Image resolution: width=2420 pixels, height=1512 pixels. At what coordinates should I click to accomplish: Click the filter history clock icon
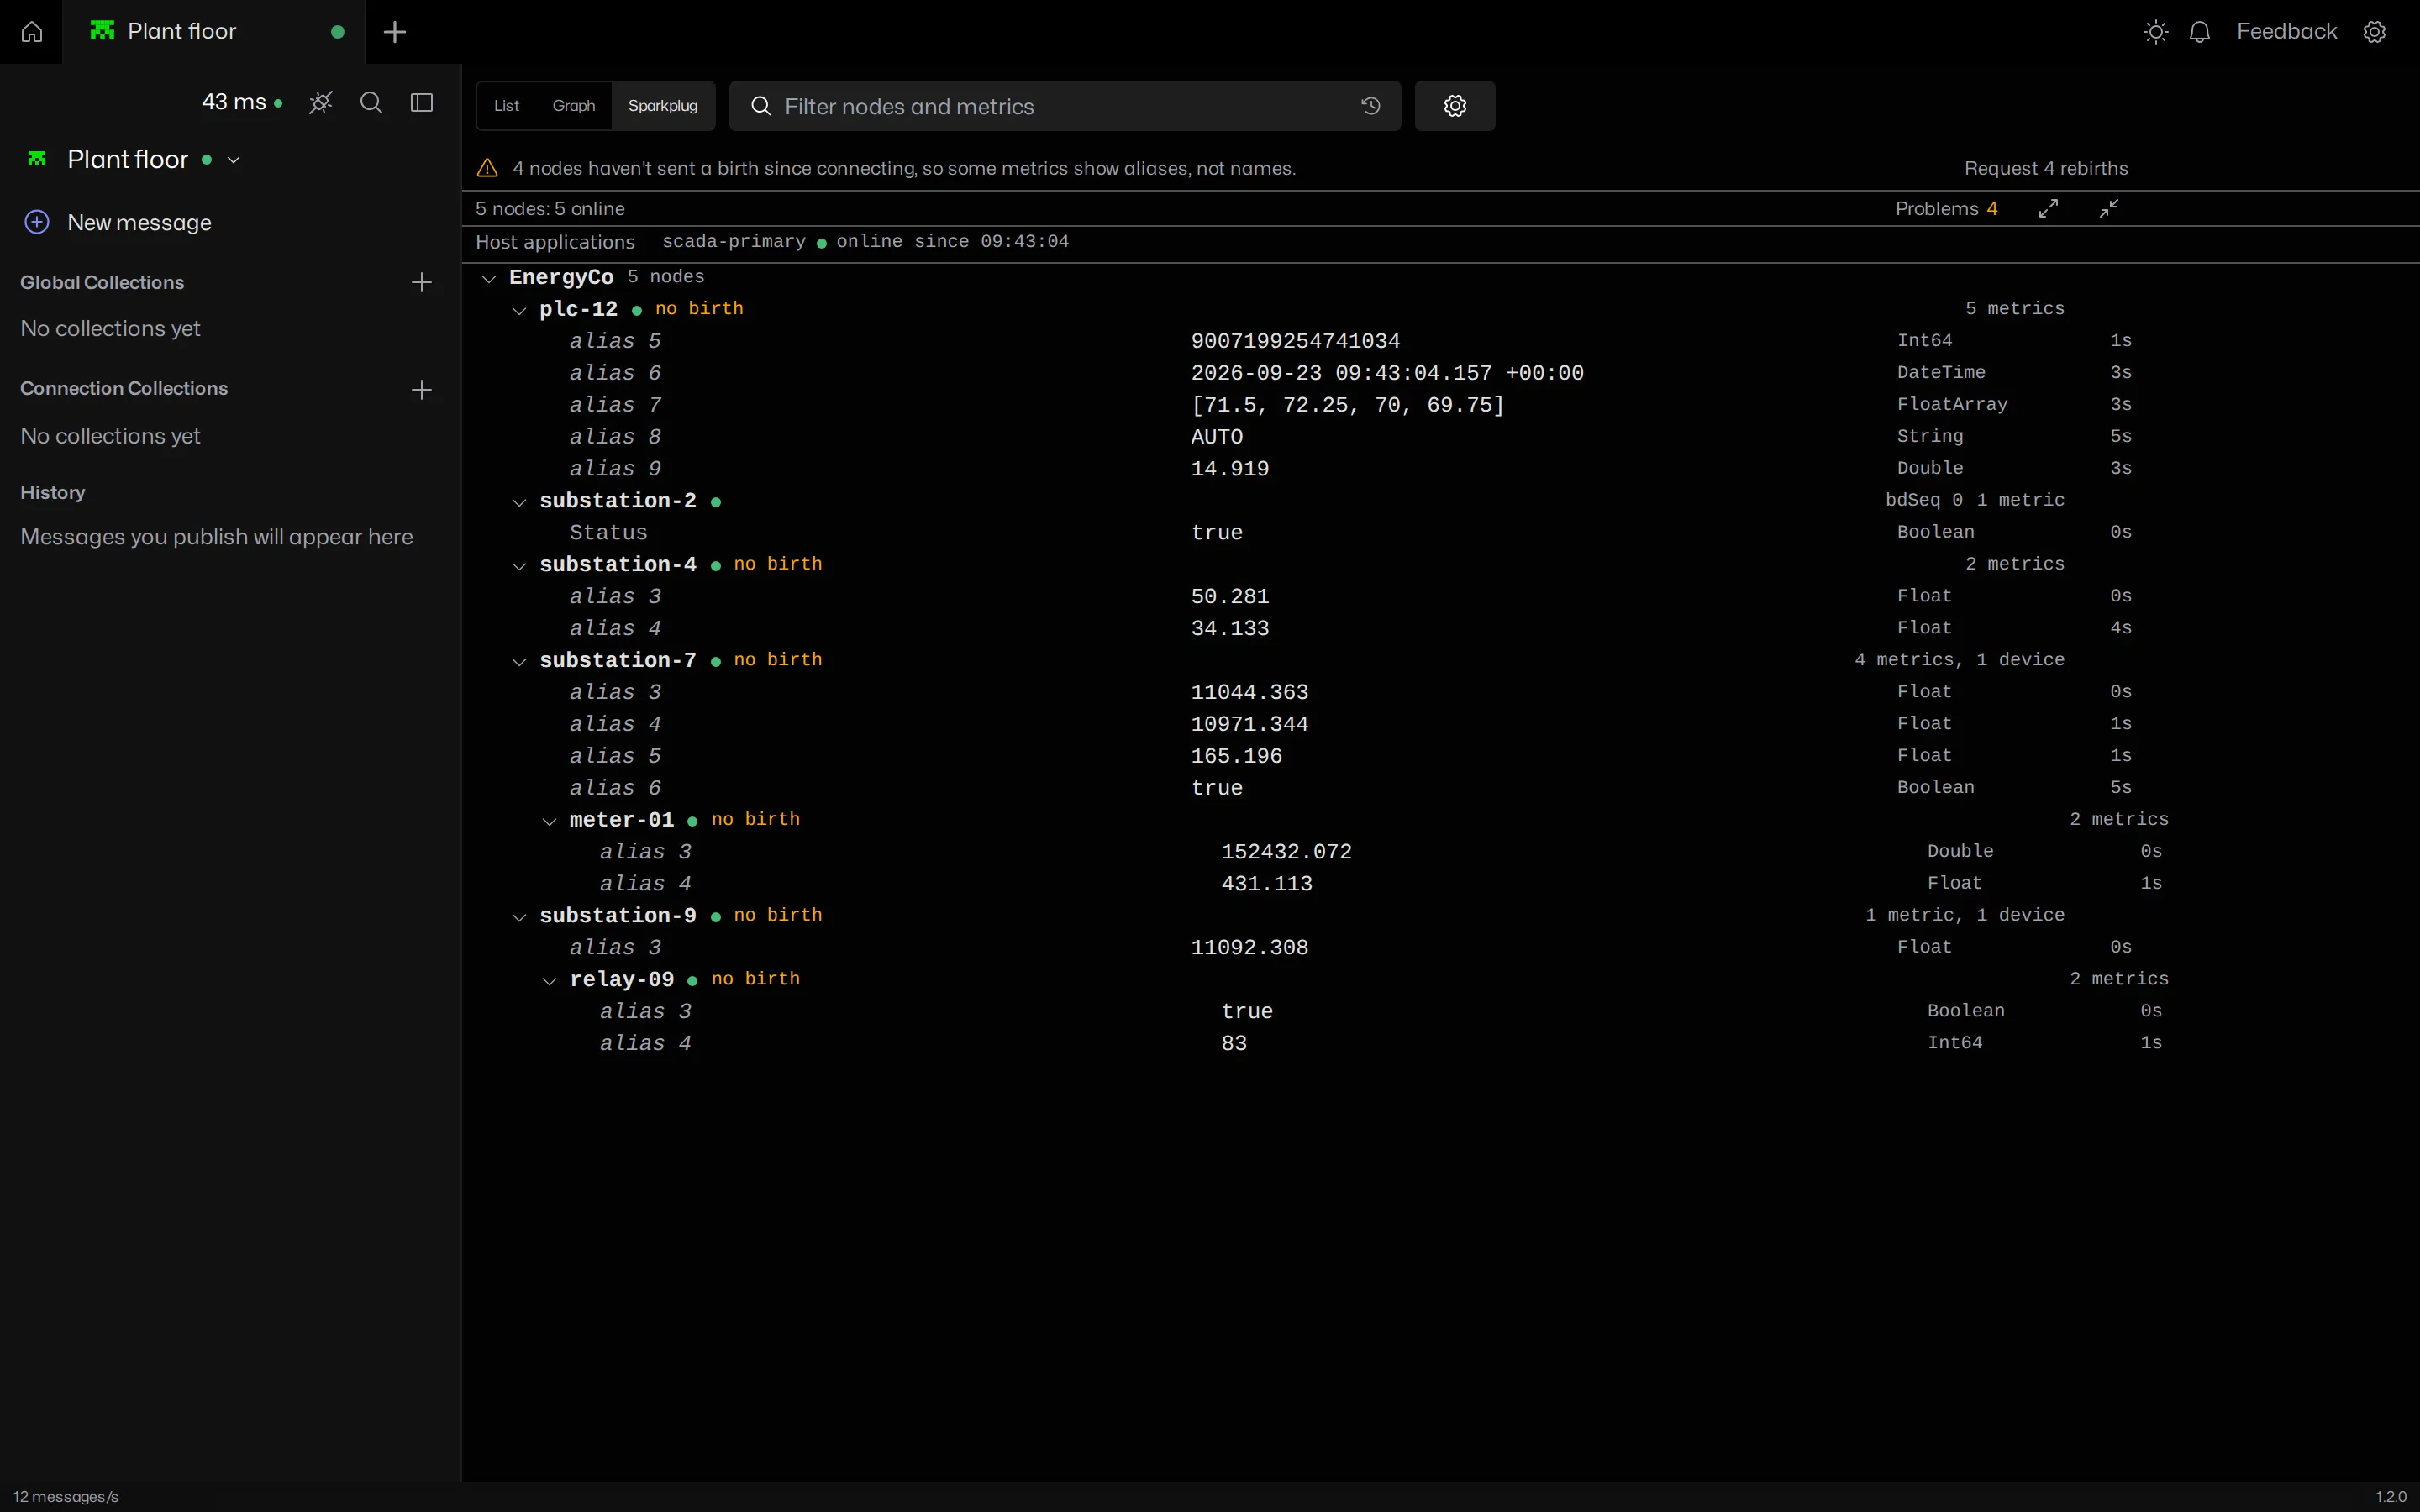point(1371,106)
